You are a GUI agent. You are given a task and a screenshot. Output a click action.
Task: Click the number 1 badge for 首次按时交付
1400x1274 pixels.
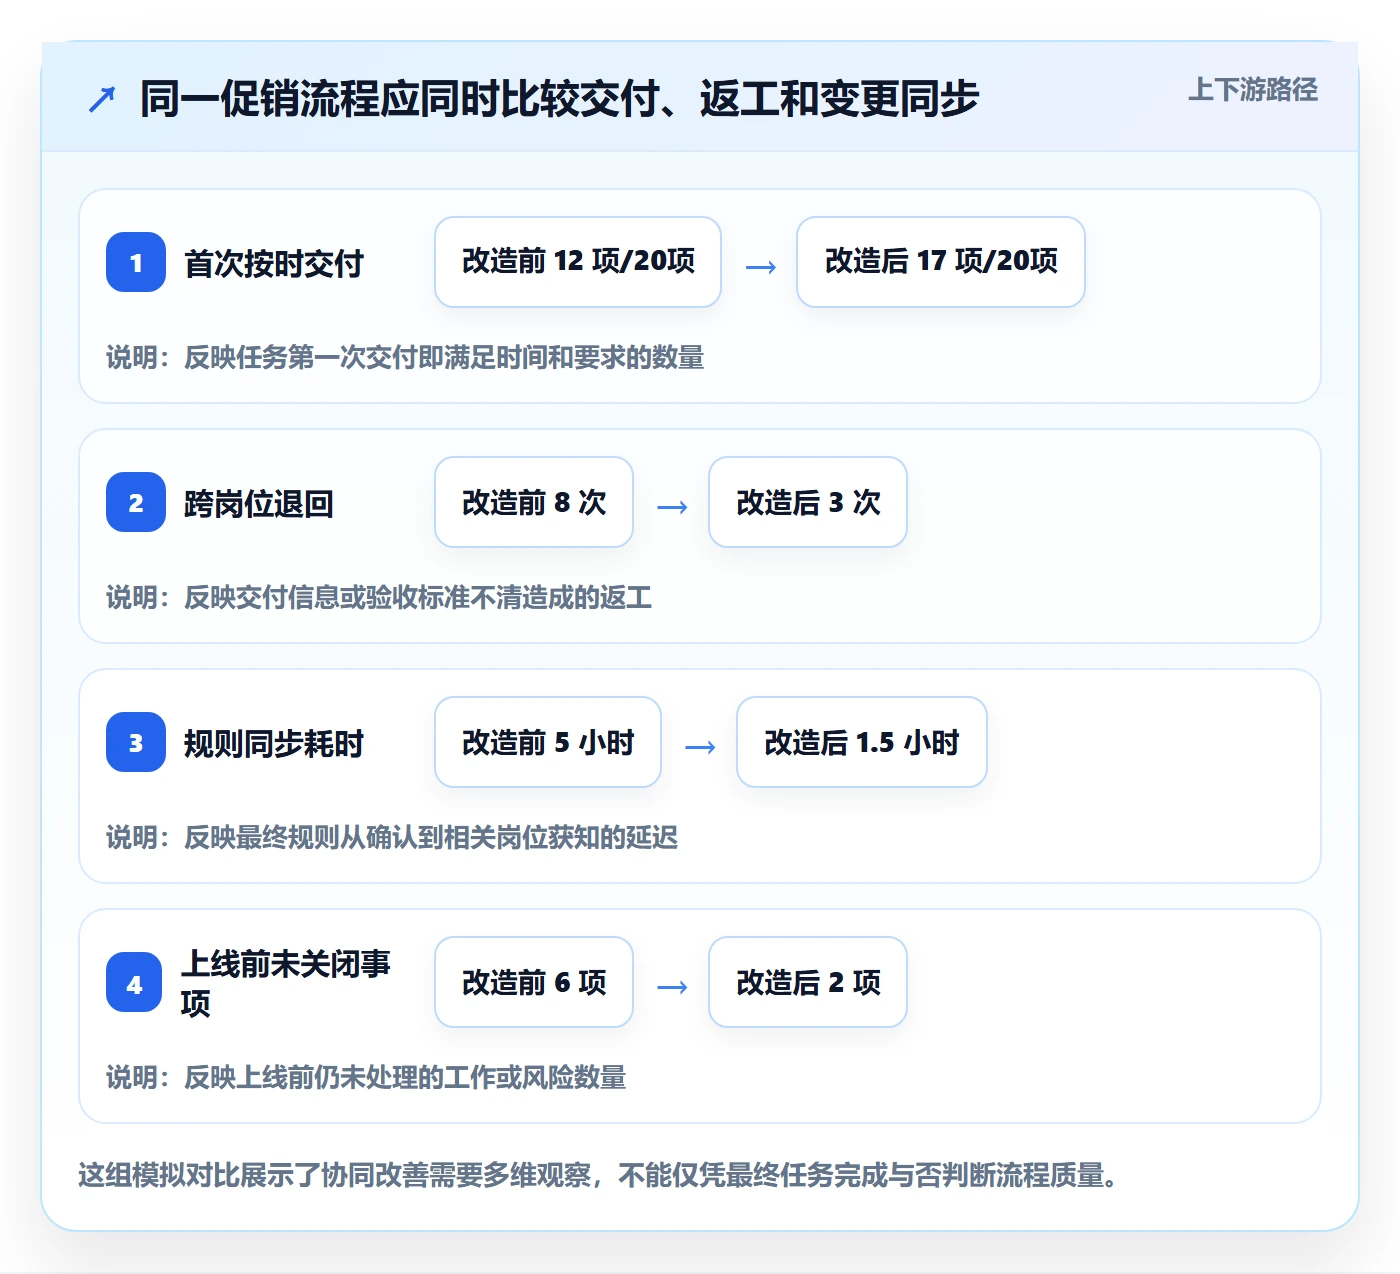[x=136, y=262]
